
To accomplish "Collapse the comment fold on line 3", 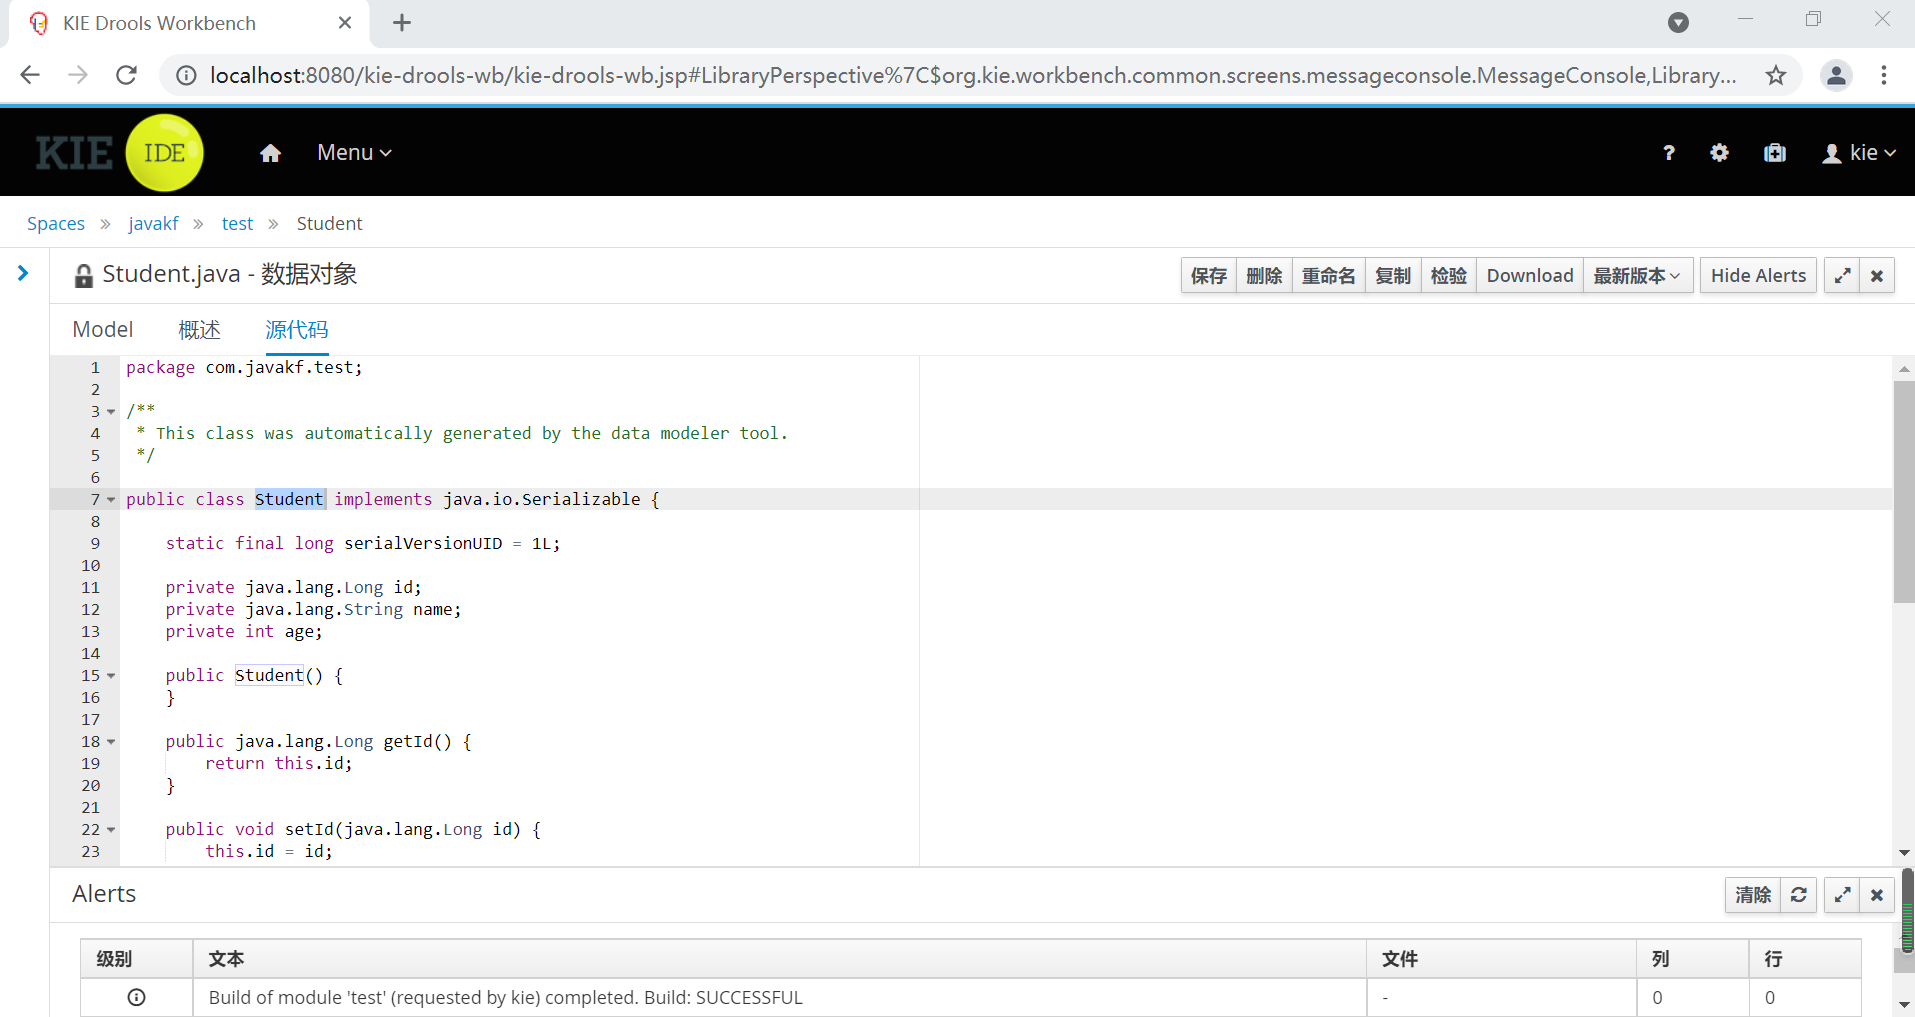I will pyautogui.click(x=111, y=412).
